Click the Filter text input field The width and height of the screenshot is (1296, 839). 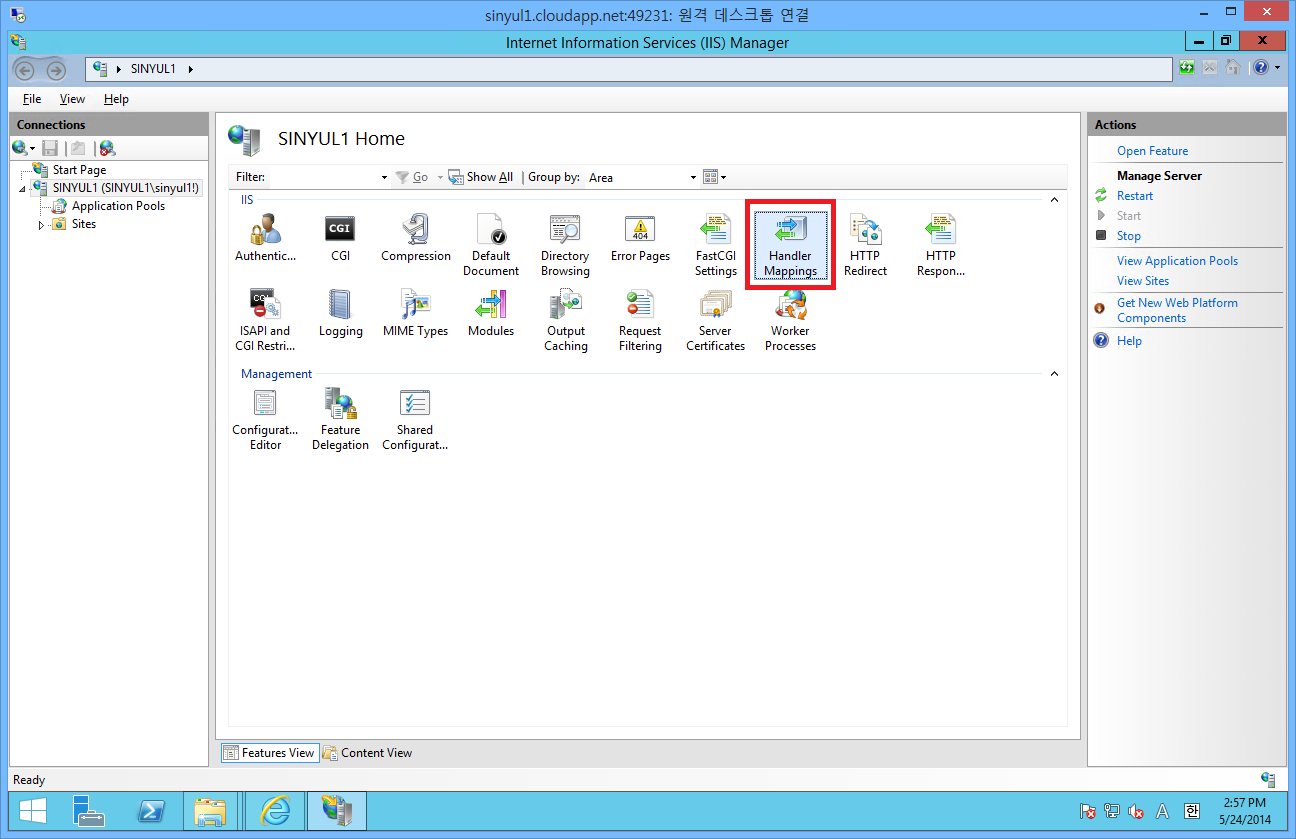coord(323,178)
